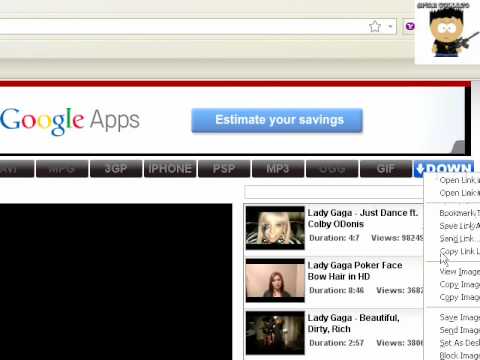Open Lady Gaga - Just Dance ft. Colby ODonis title
This screenshot has width=480, height=360.
point(363,218)
